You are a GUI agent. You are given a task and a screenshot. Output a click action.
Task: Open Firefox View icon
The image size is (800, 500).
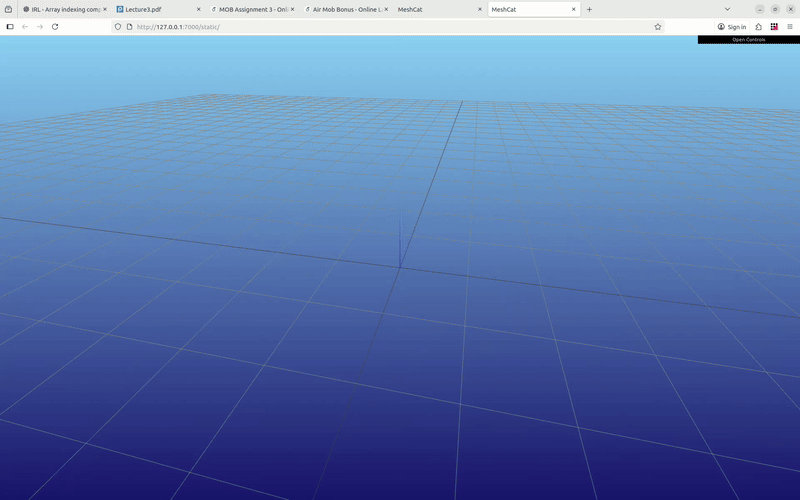click(x=8, y=9)
